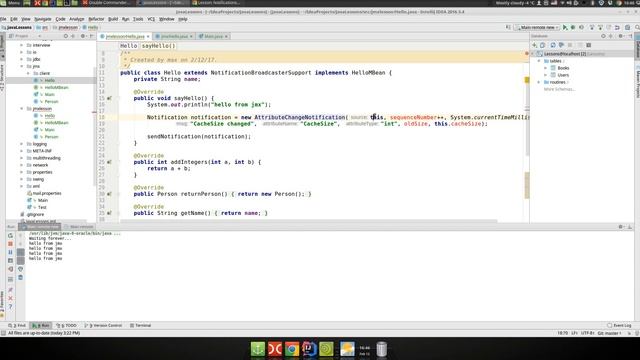Image resolution: width=640 pixels, height=360 pixels.
Task: Switch to the jmx/Hello.java editor tab
Action: tap(175, 36)
